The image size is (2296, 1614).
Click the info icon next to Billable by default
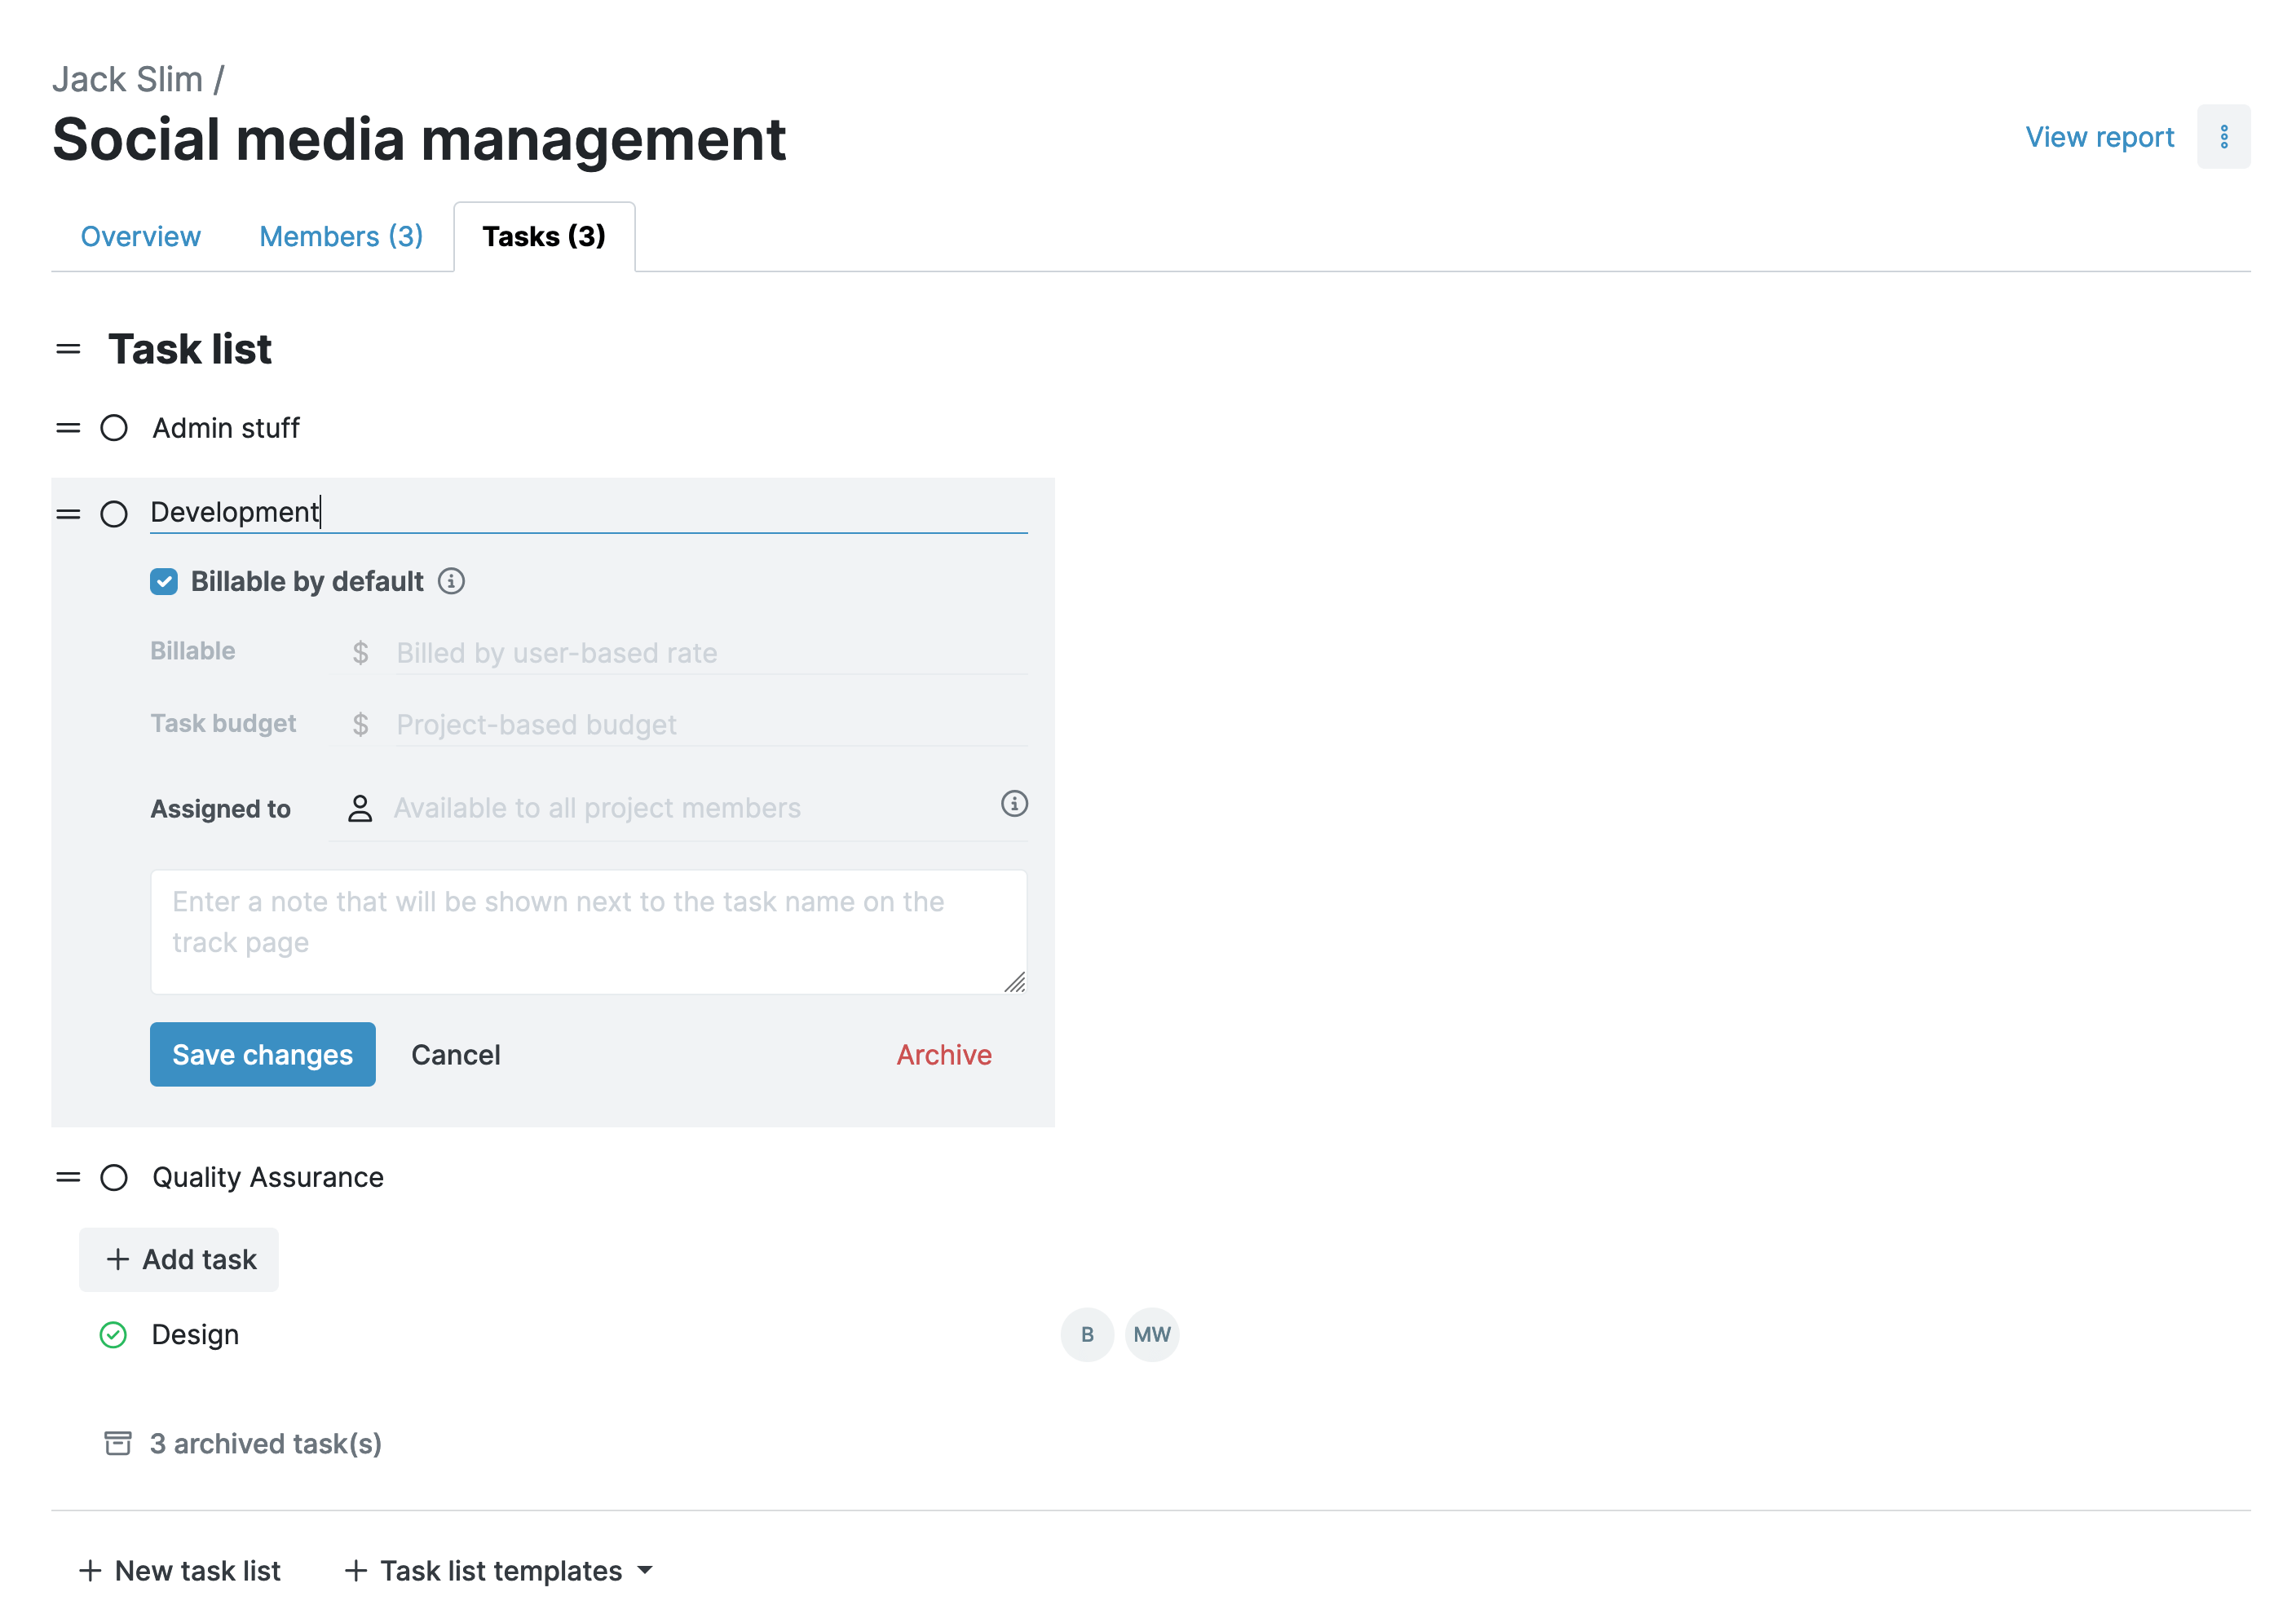[x=452, y=581]
